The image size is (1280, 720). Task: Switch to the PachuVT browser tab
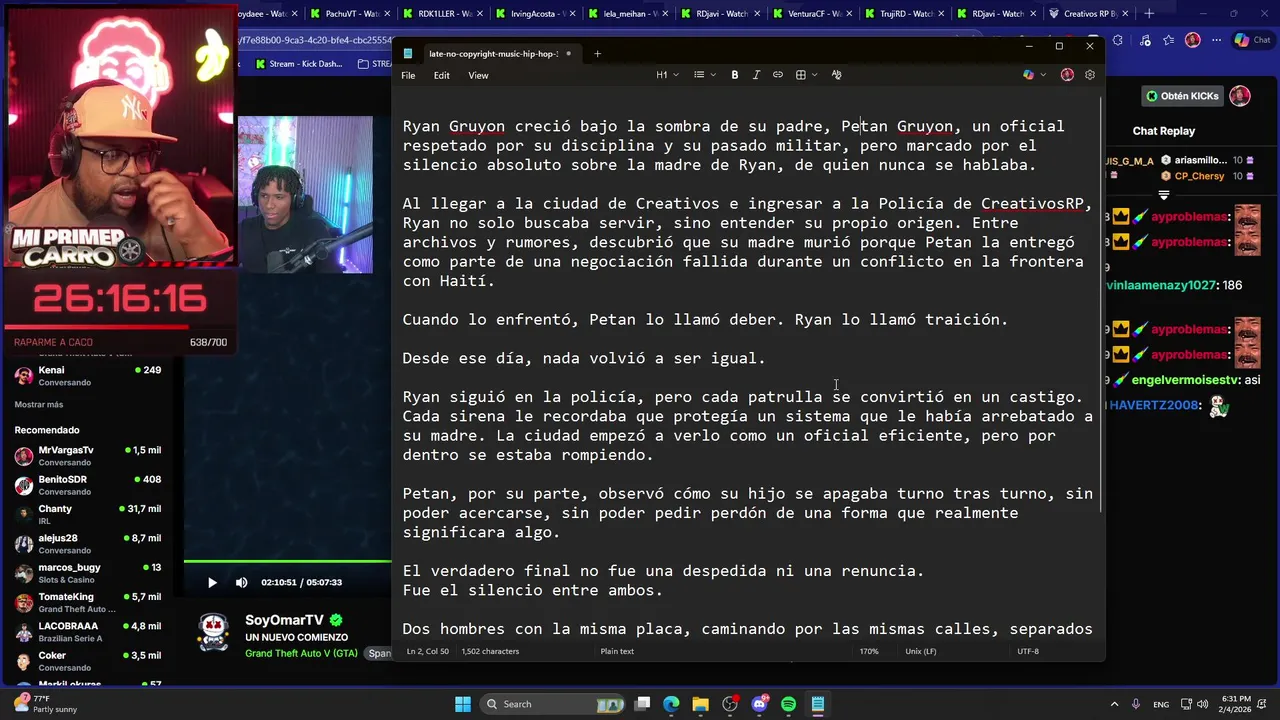[x=349, y=13]
